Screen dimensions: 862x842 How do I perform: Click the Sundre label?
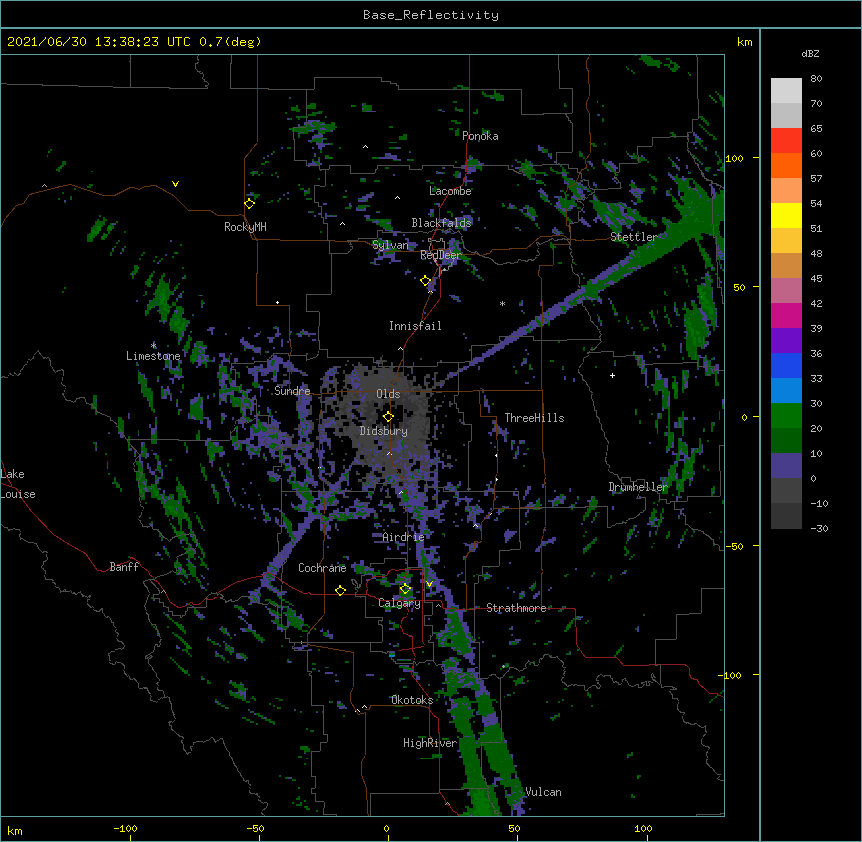[292, 391]
